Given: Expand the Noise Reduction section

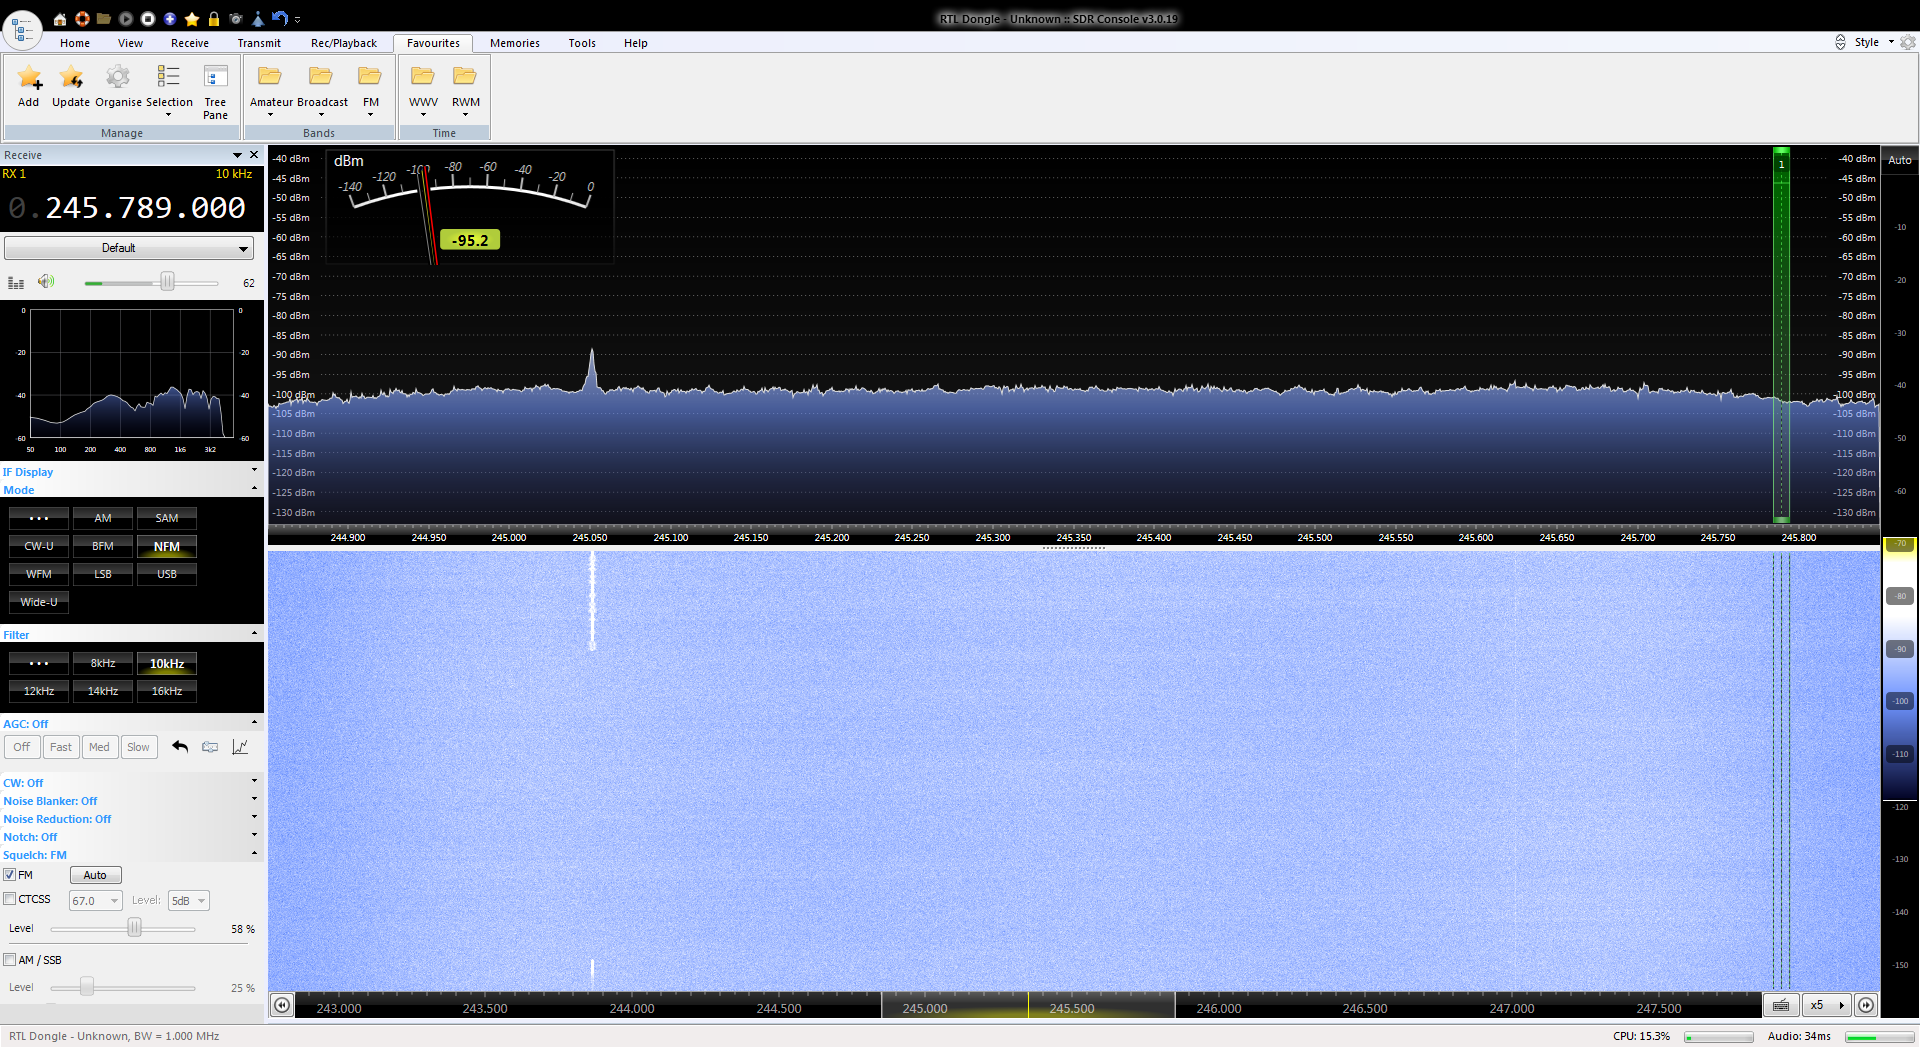Looking at the screenshot, I should pos(131,819).
